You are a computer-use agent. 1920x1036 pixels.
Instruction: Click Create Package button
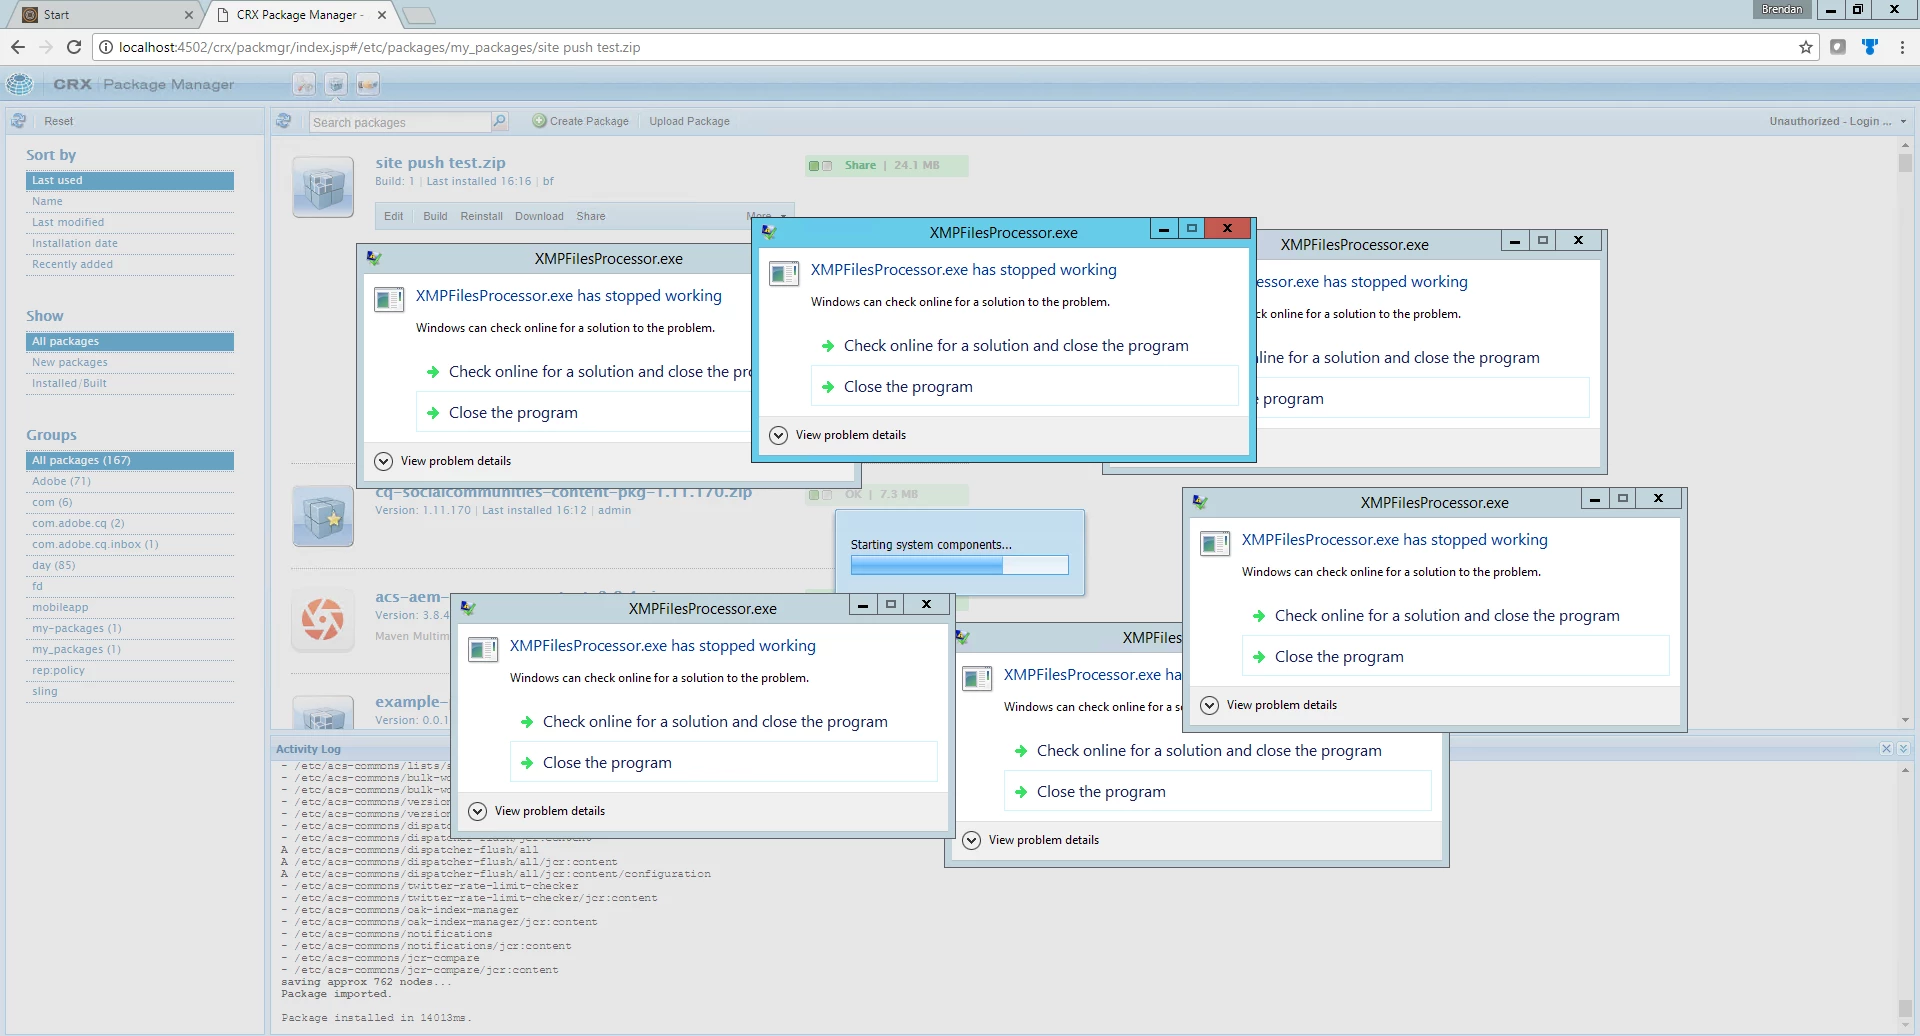click(581, 121)
